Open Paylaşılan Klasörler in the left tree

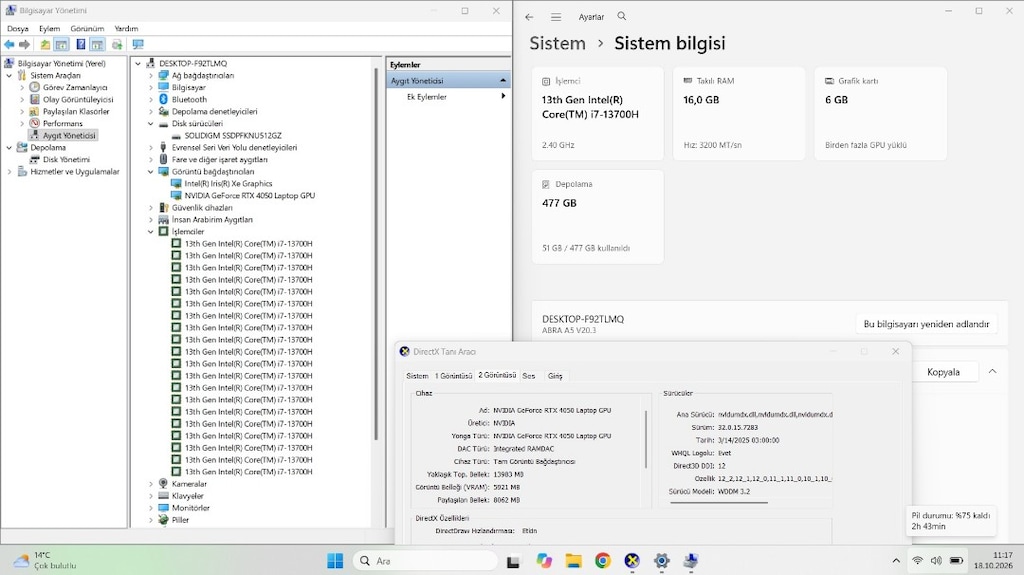[76, 112]
